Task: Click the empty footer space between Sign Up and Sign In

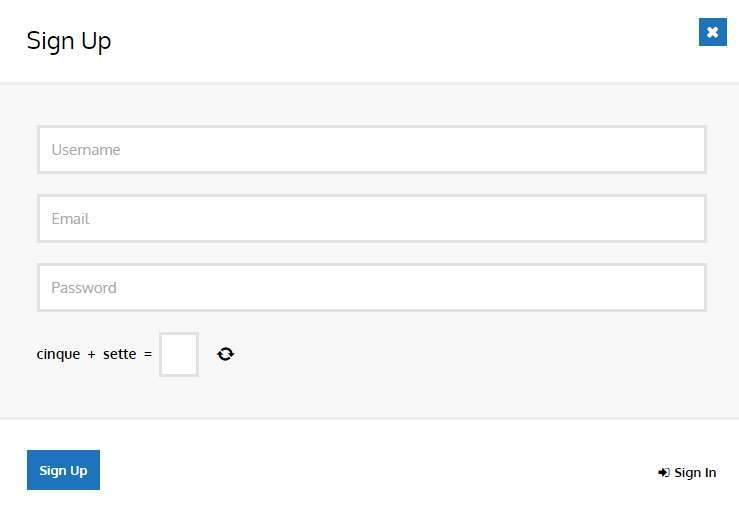Action: click(380, 470)
